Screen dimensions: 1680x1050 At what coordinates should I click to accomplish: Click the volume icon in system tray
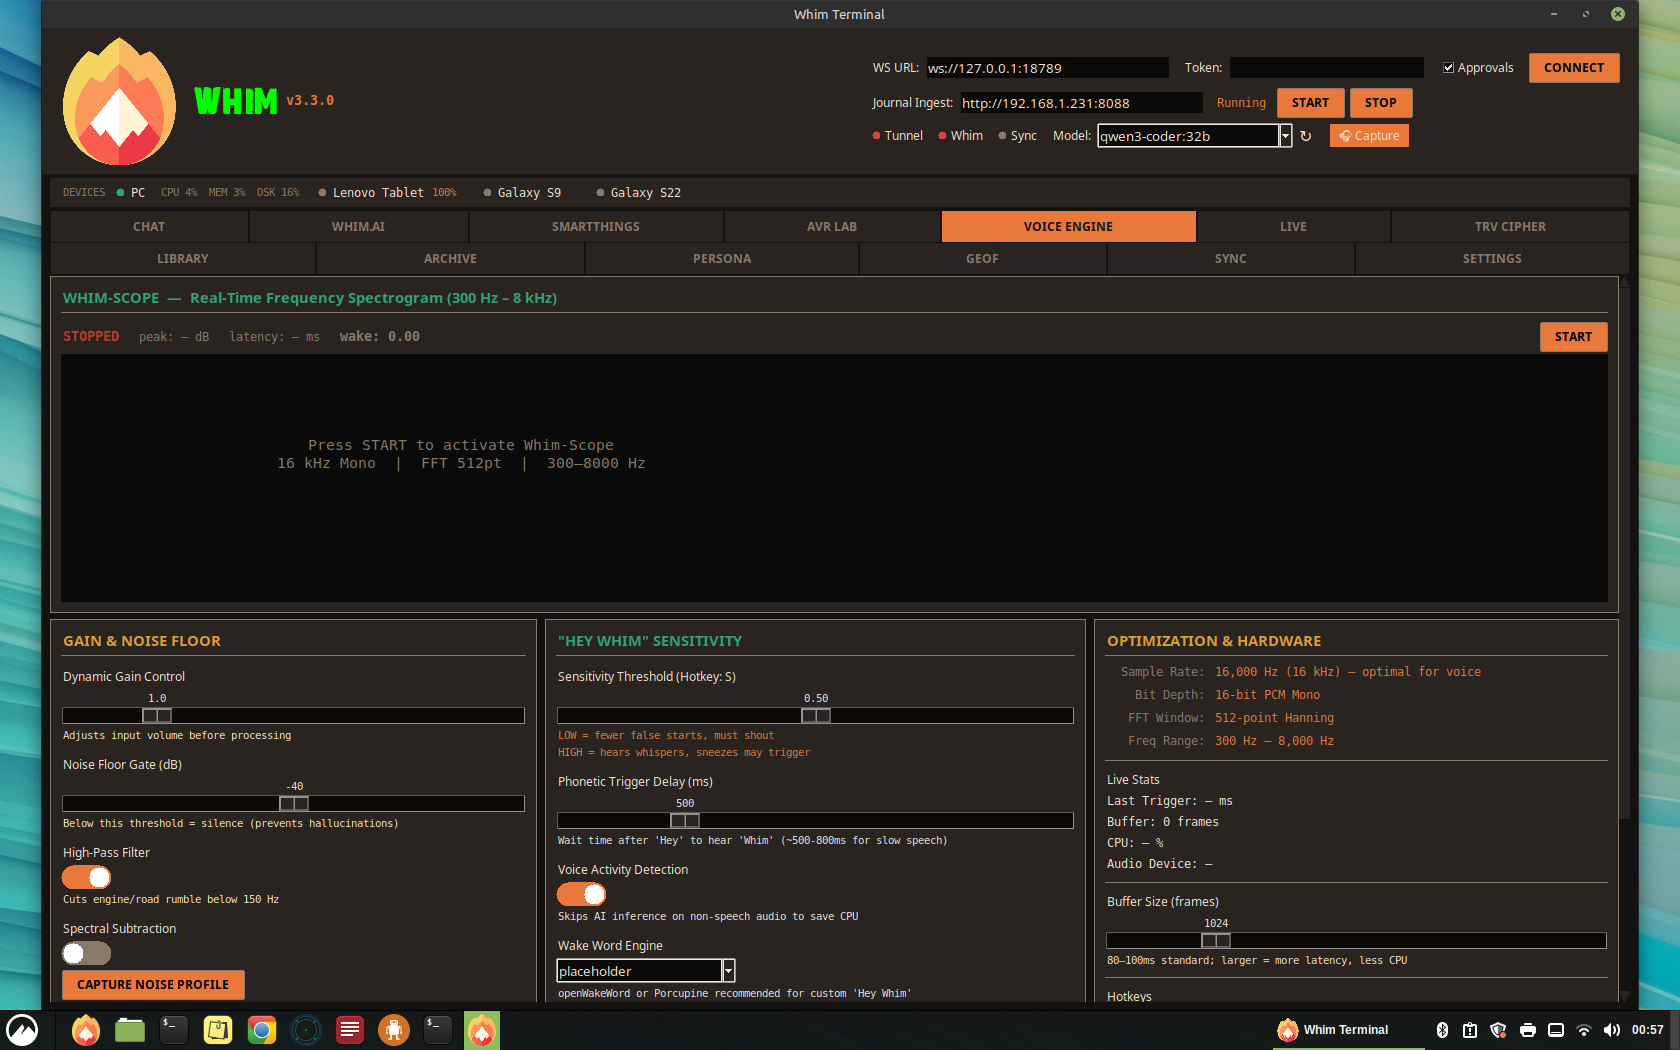tap(1613, 1029)
